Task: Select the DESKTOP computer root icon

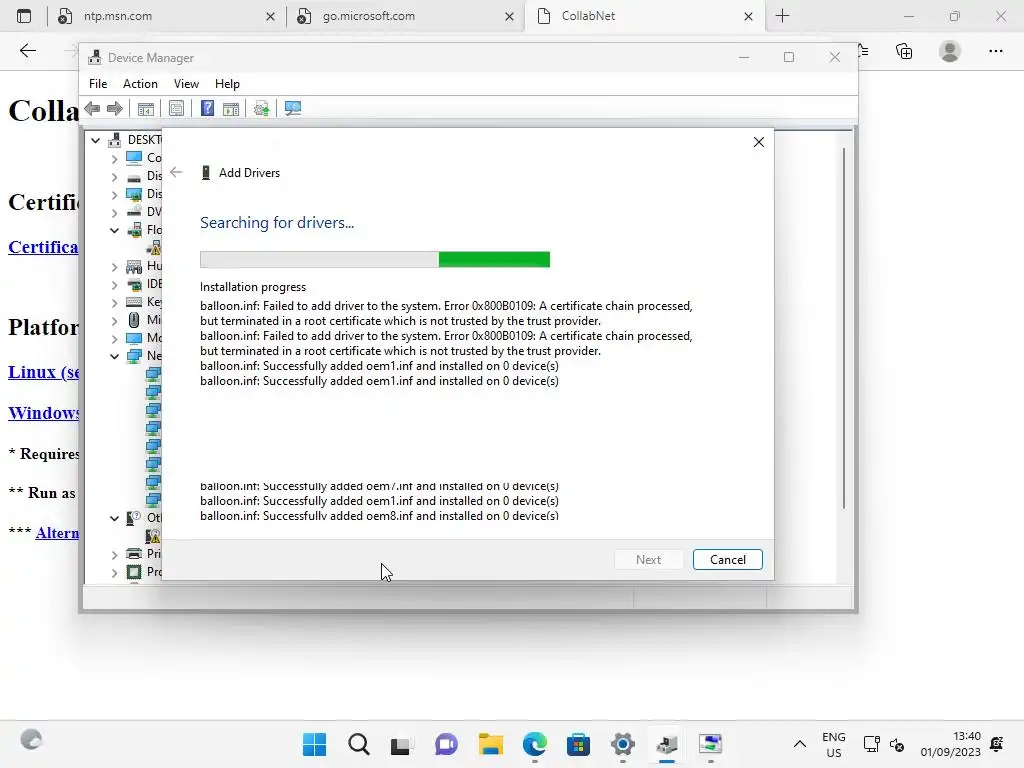Action: coord(115,140)
